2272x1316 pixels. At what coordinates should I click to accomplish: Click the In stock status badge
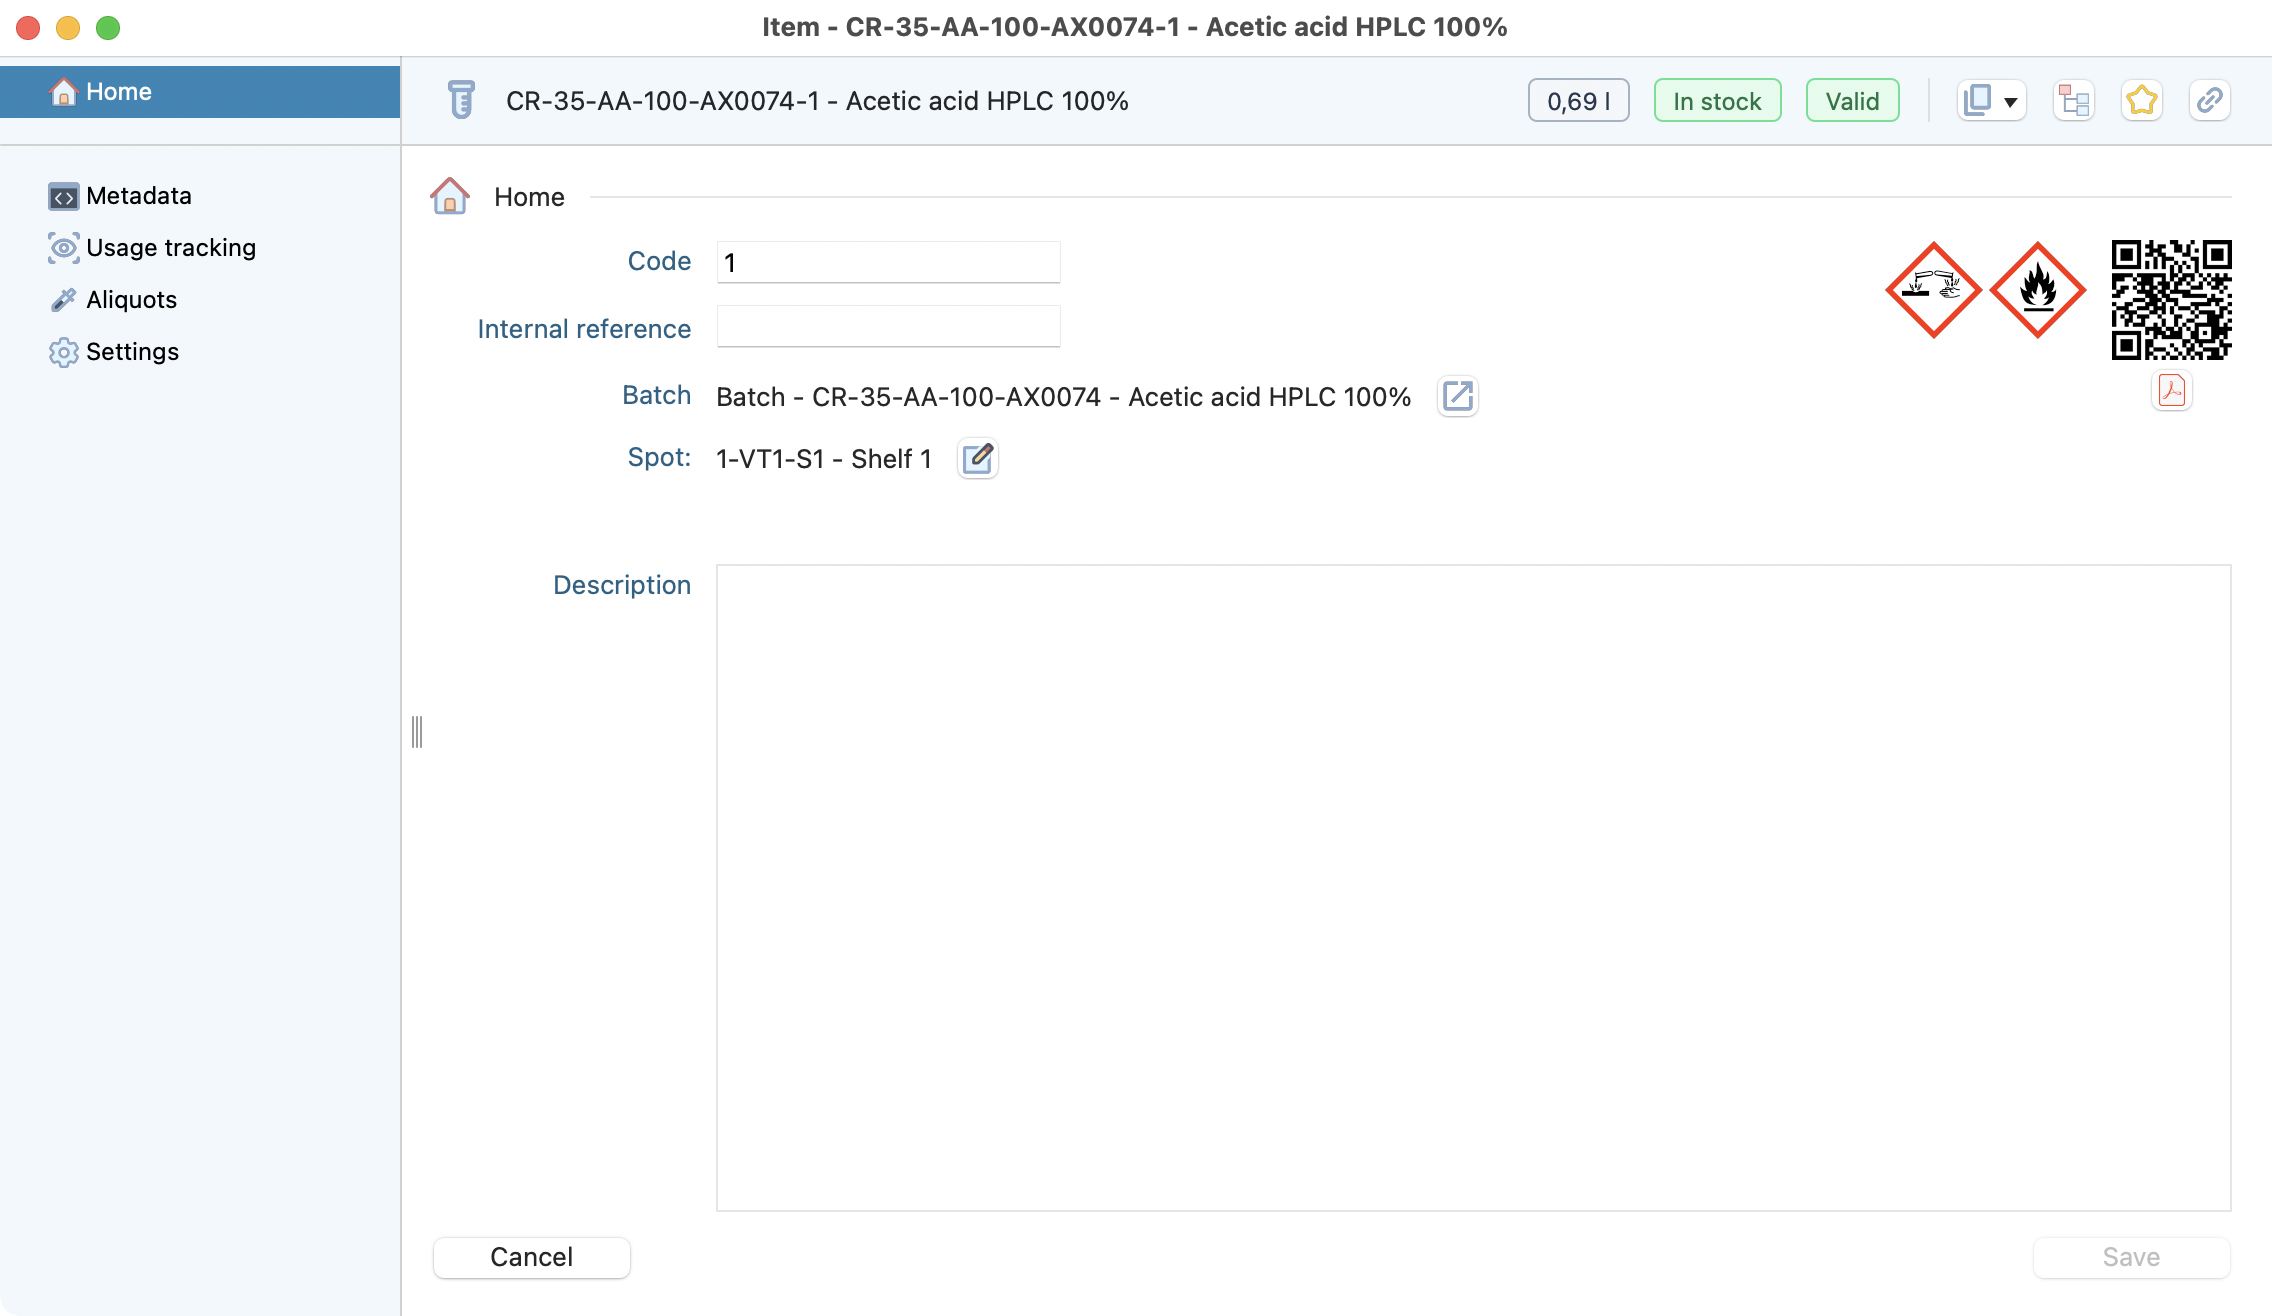1717,101
